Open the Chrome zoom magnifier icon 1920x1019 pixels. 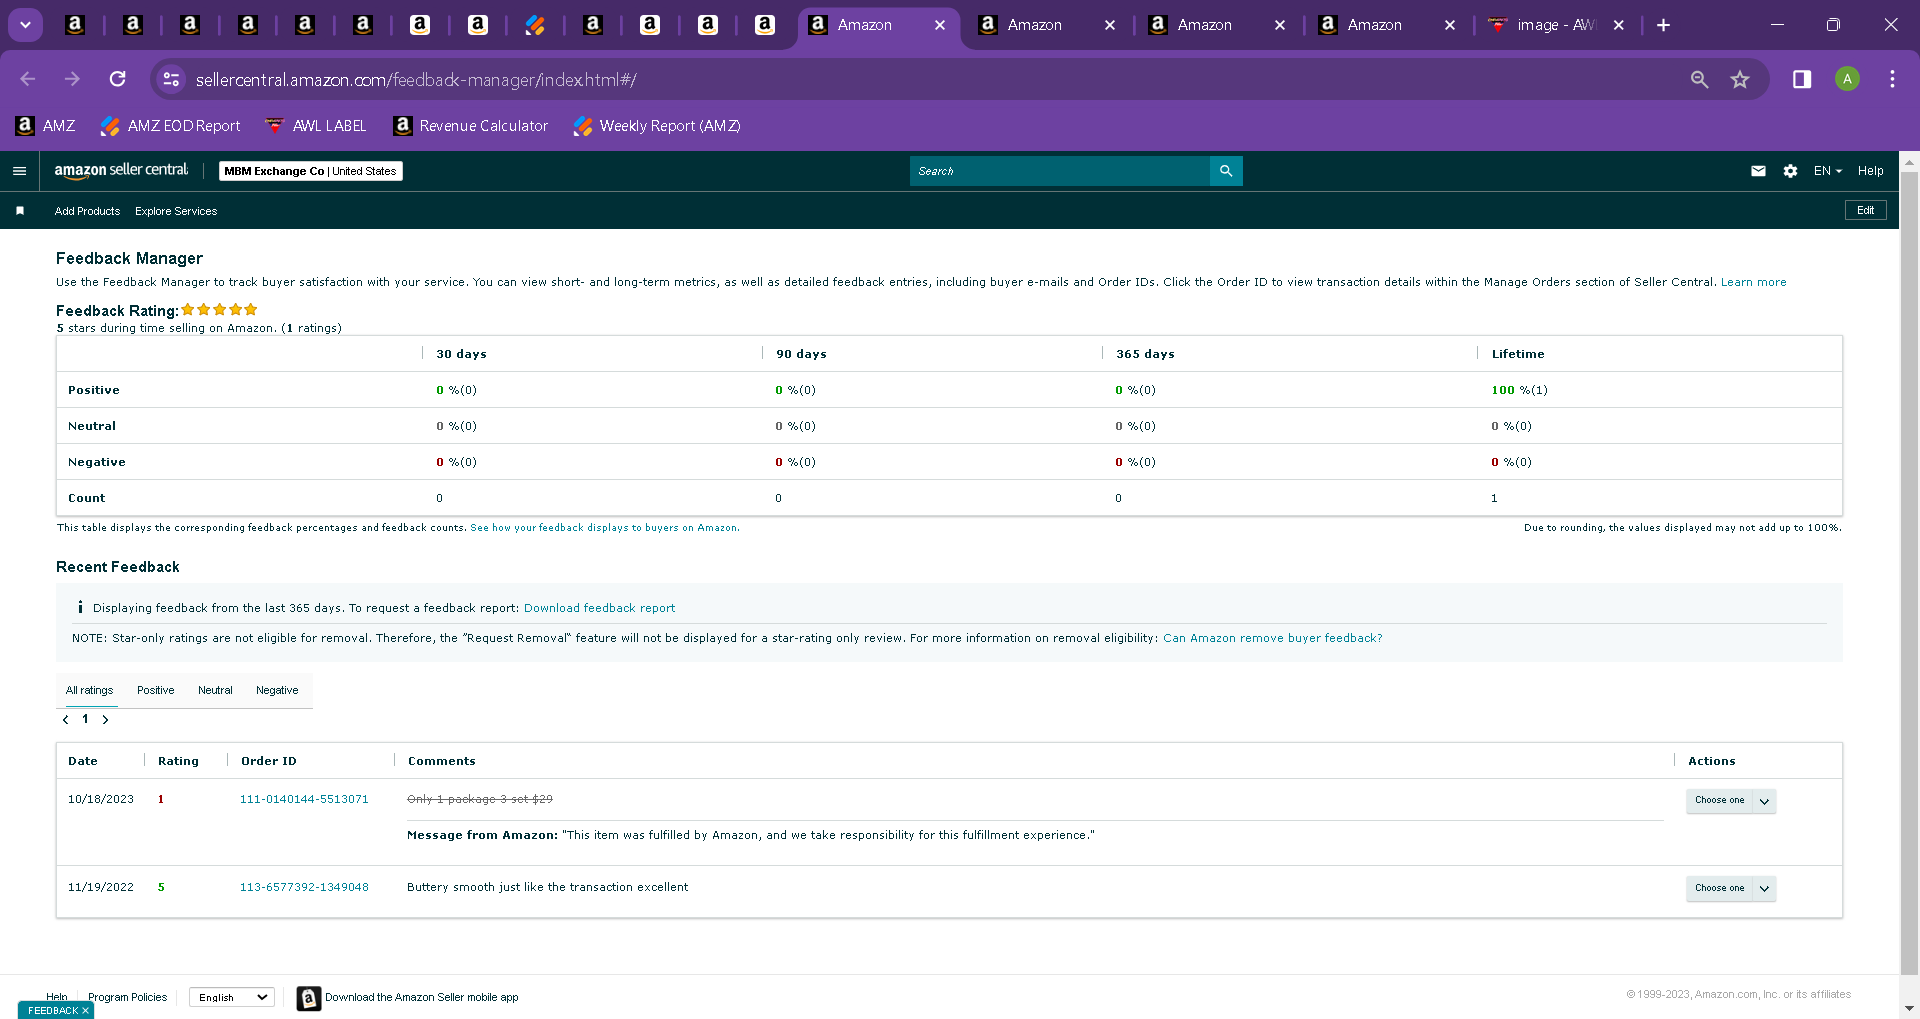[x=1699, y=79]
